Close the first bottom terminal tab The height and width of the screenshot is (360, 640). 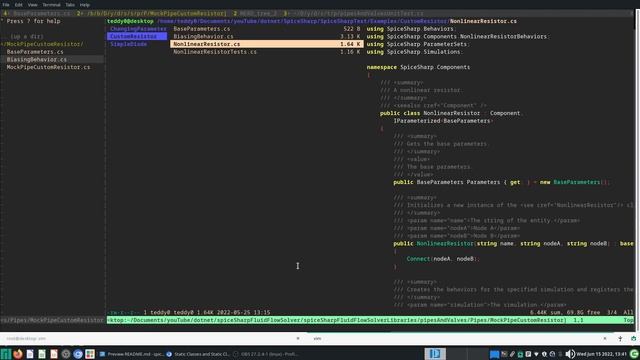tap(298, 339)
